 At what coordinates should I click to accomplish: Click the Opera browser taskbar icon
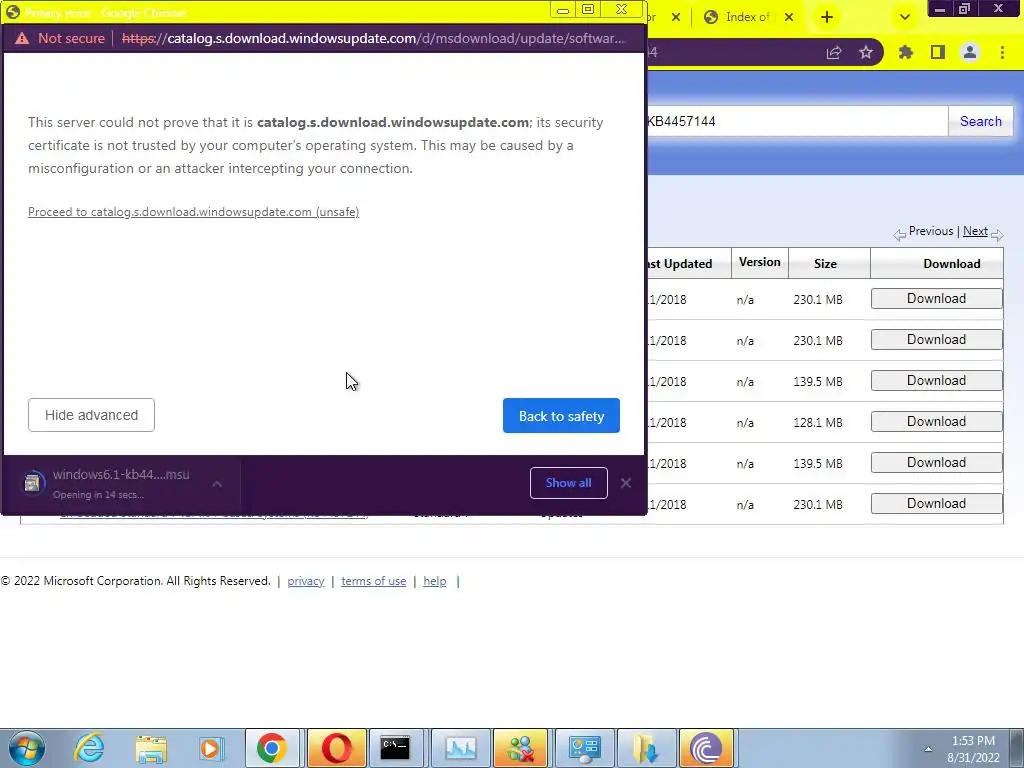336,748
